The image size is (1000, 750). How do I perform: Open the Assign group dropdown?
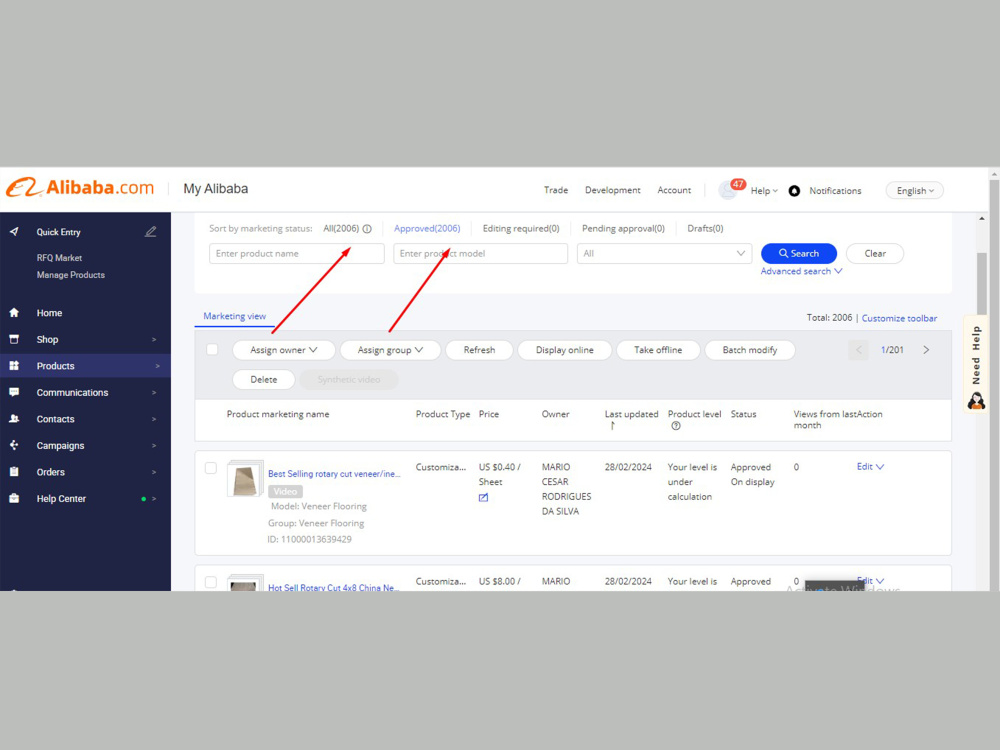[x=390, y=349]
